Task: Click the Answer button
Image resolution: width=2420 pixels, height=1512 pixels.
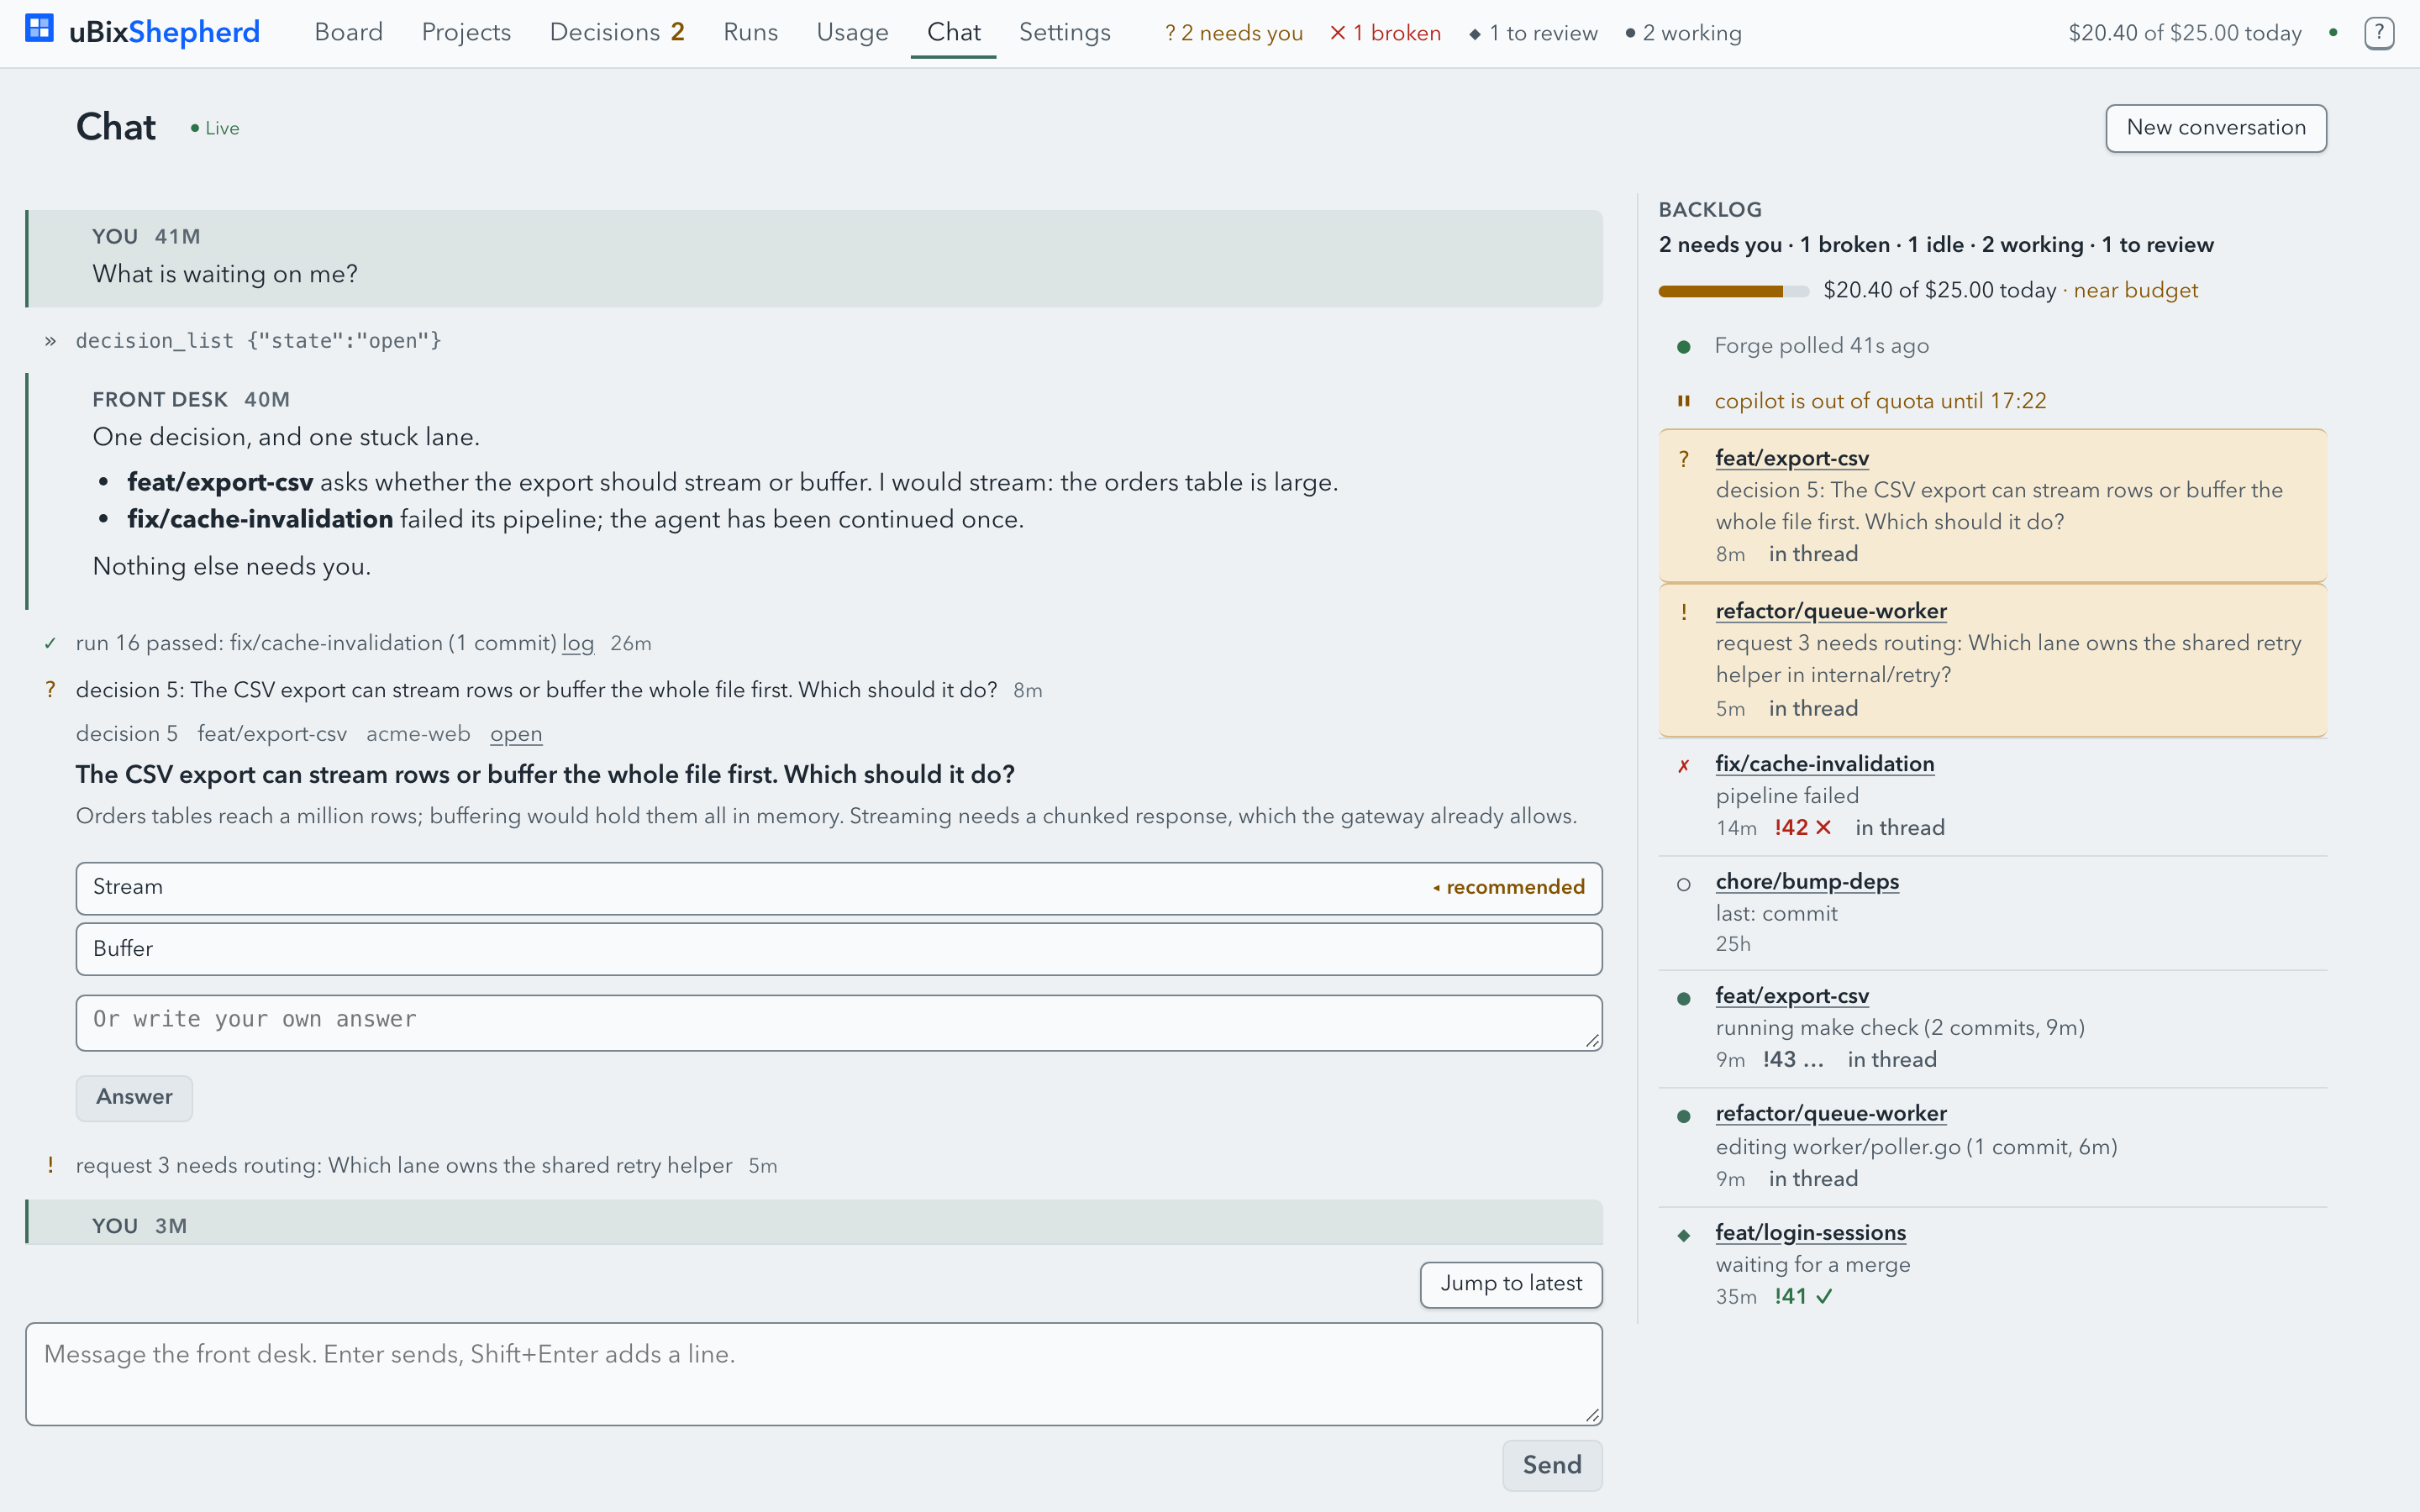Action: [x=134, y=1098]
